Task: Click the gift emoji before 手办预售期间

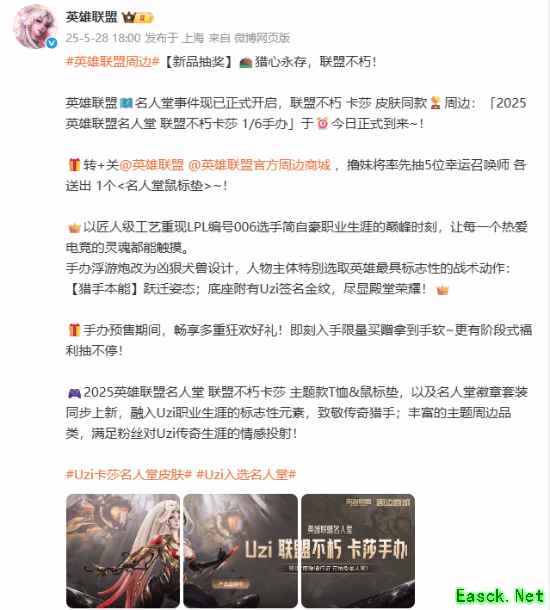Action: pyautogui.click(x=74, y=330)
